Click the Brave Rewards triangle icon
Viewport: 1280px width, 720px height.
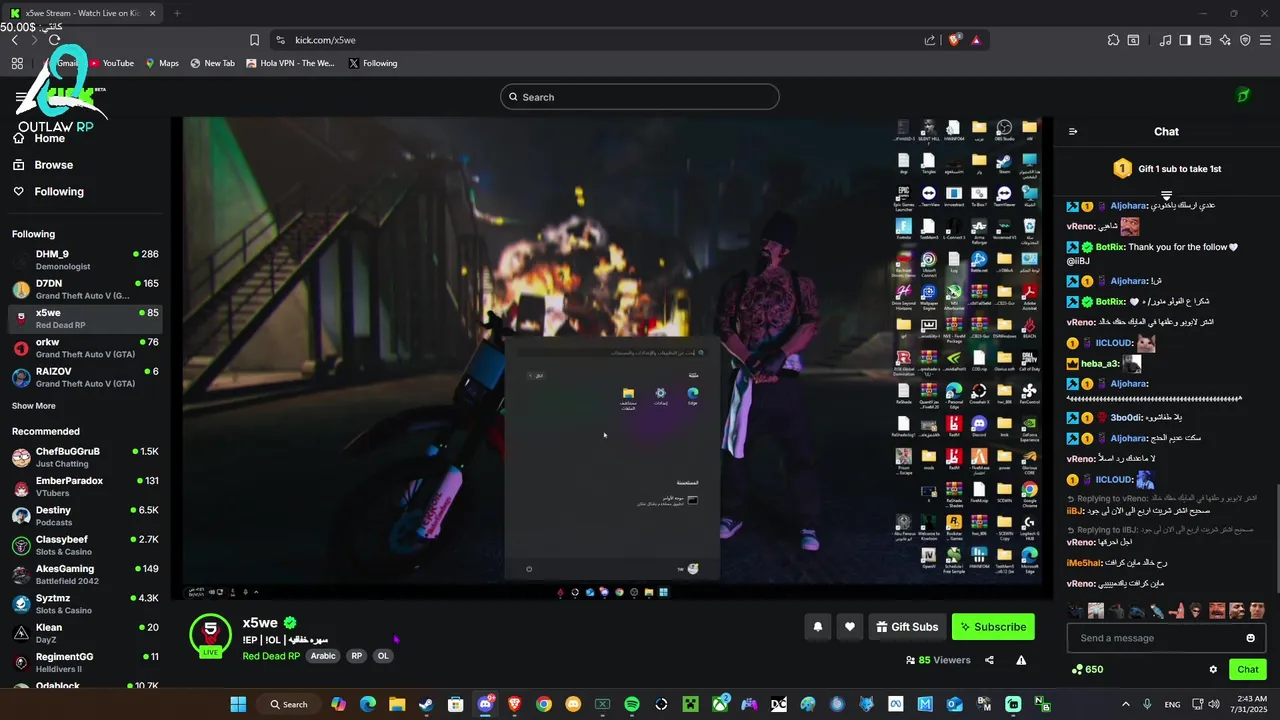975,40
